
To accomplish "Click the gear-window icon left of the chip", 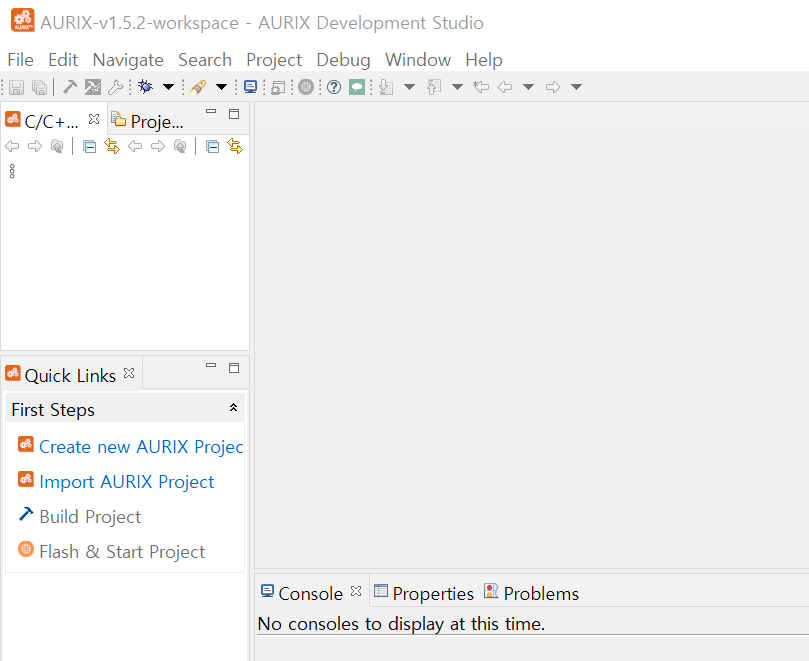I will [x=278, y=87].
